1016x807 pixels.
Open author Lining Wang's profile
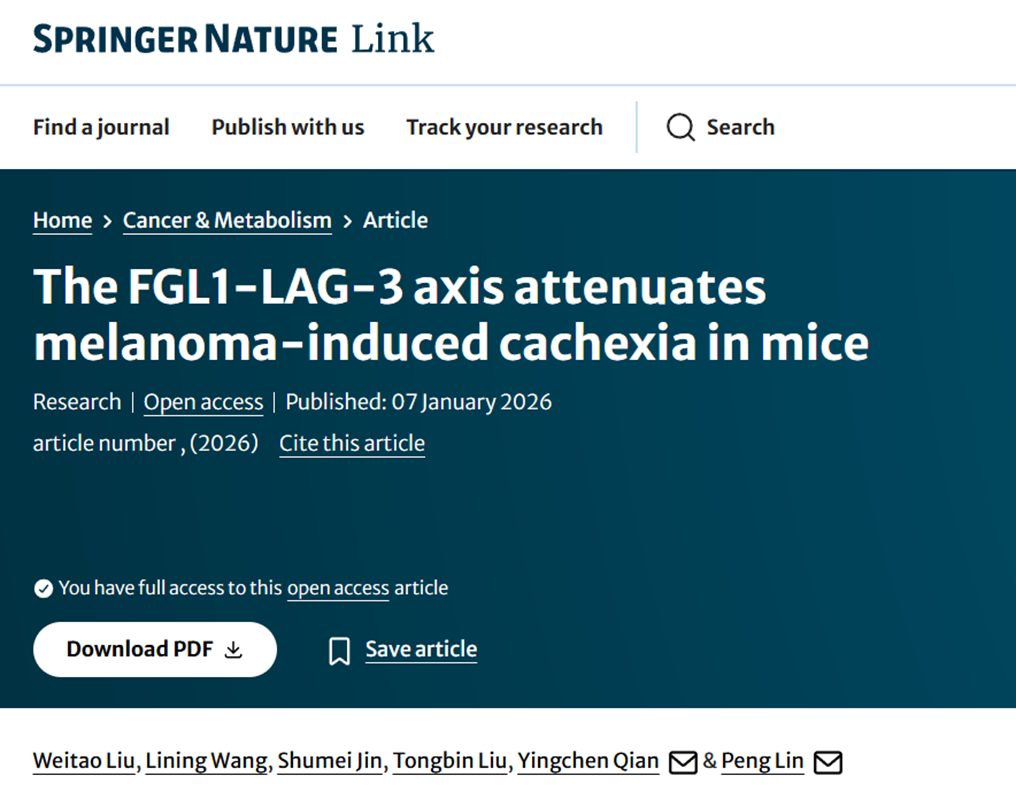point(207,761)
